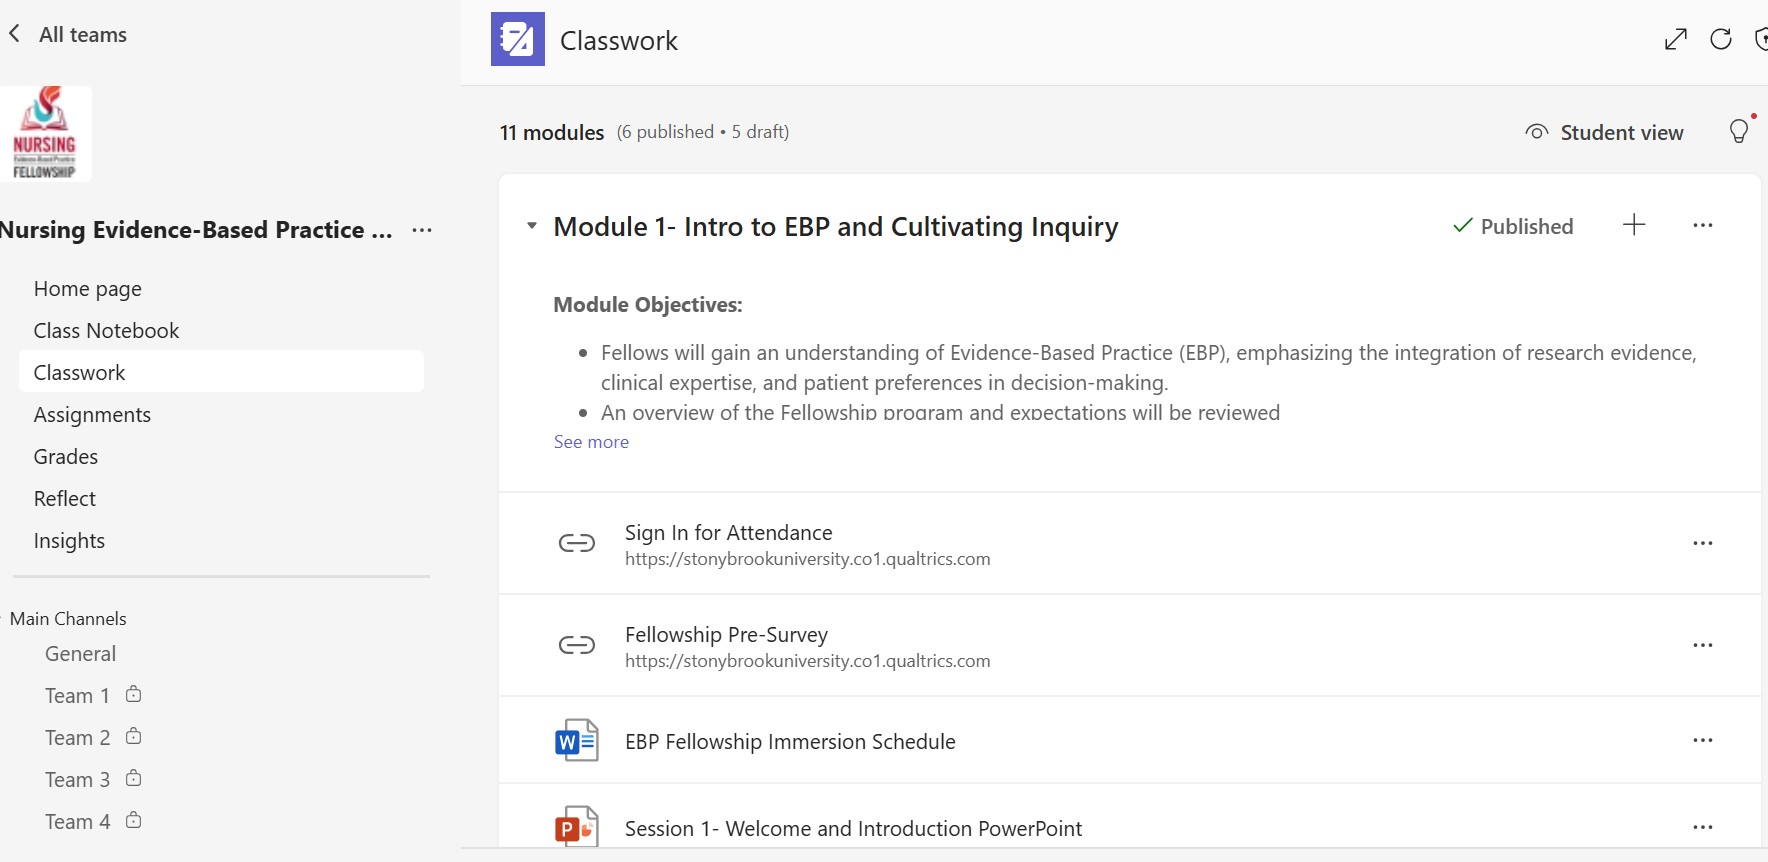
Task: Select Classwork in the sidebar
Action: [x=221, y=372]
